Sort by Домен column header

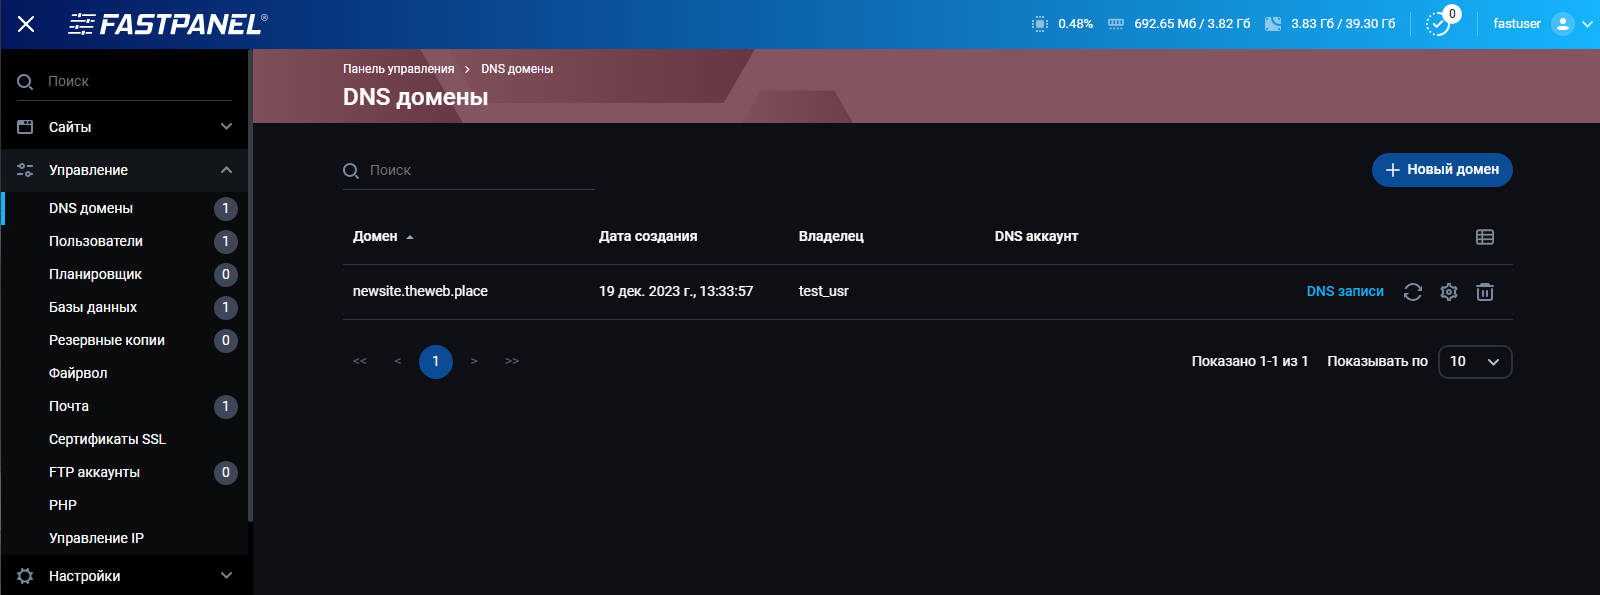pos(375,237)
